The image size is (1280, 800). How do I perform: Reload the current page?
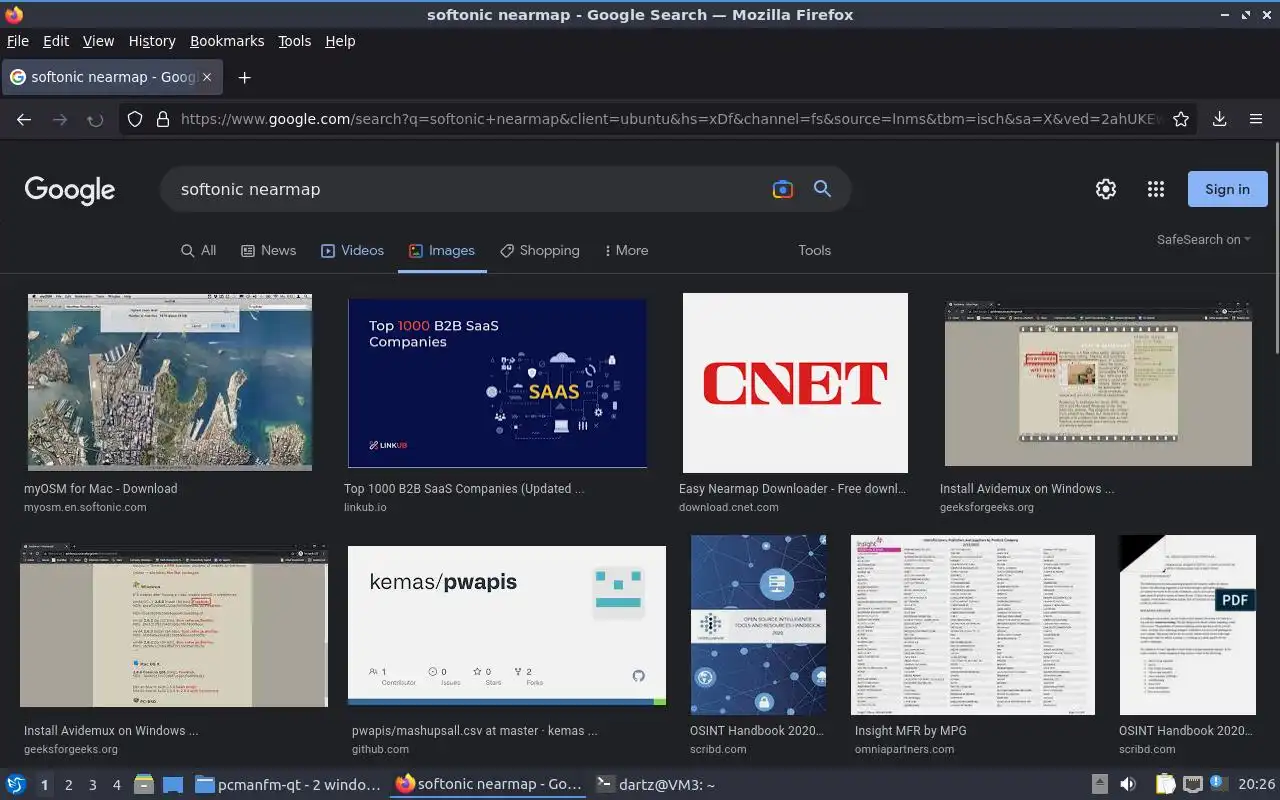[x=95, y=119]
